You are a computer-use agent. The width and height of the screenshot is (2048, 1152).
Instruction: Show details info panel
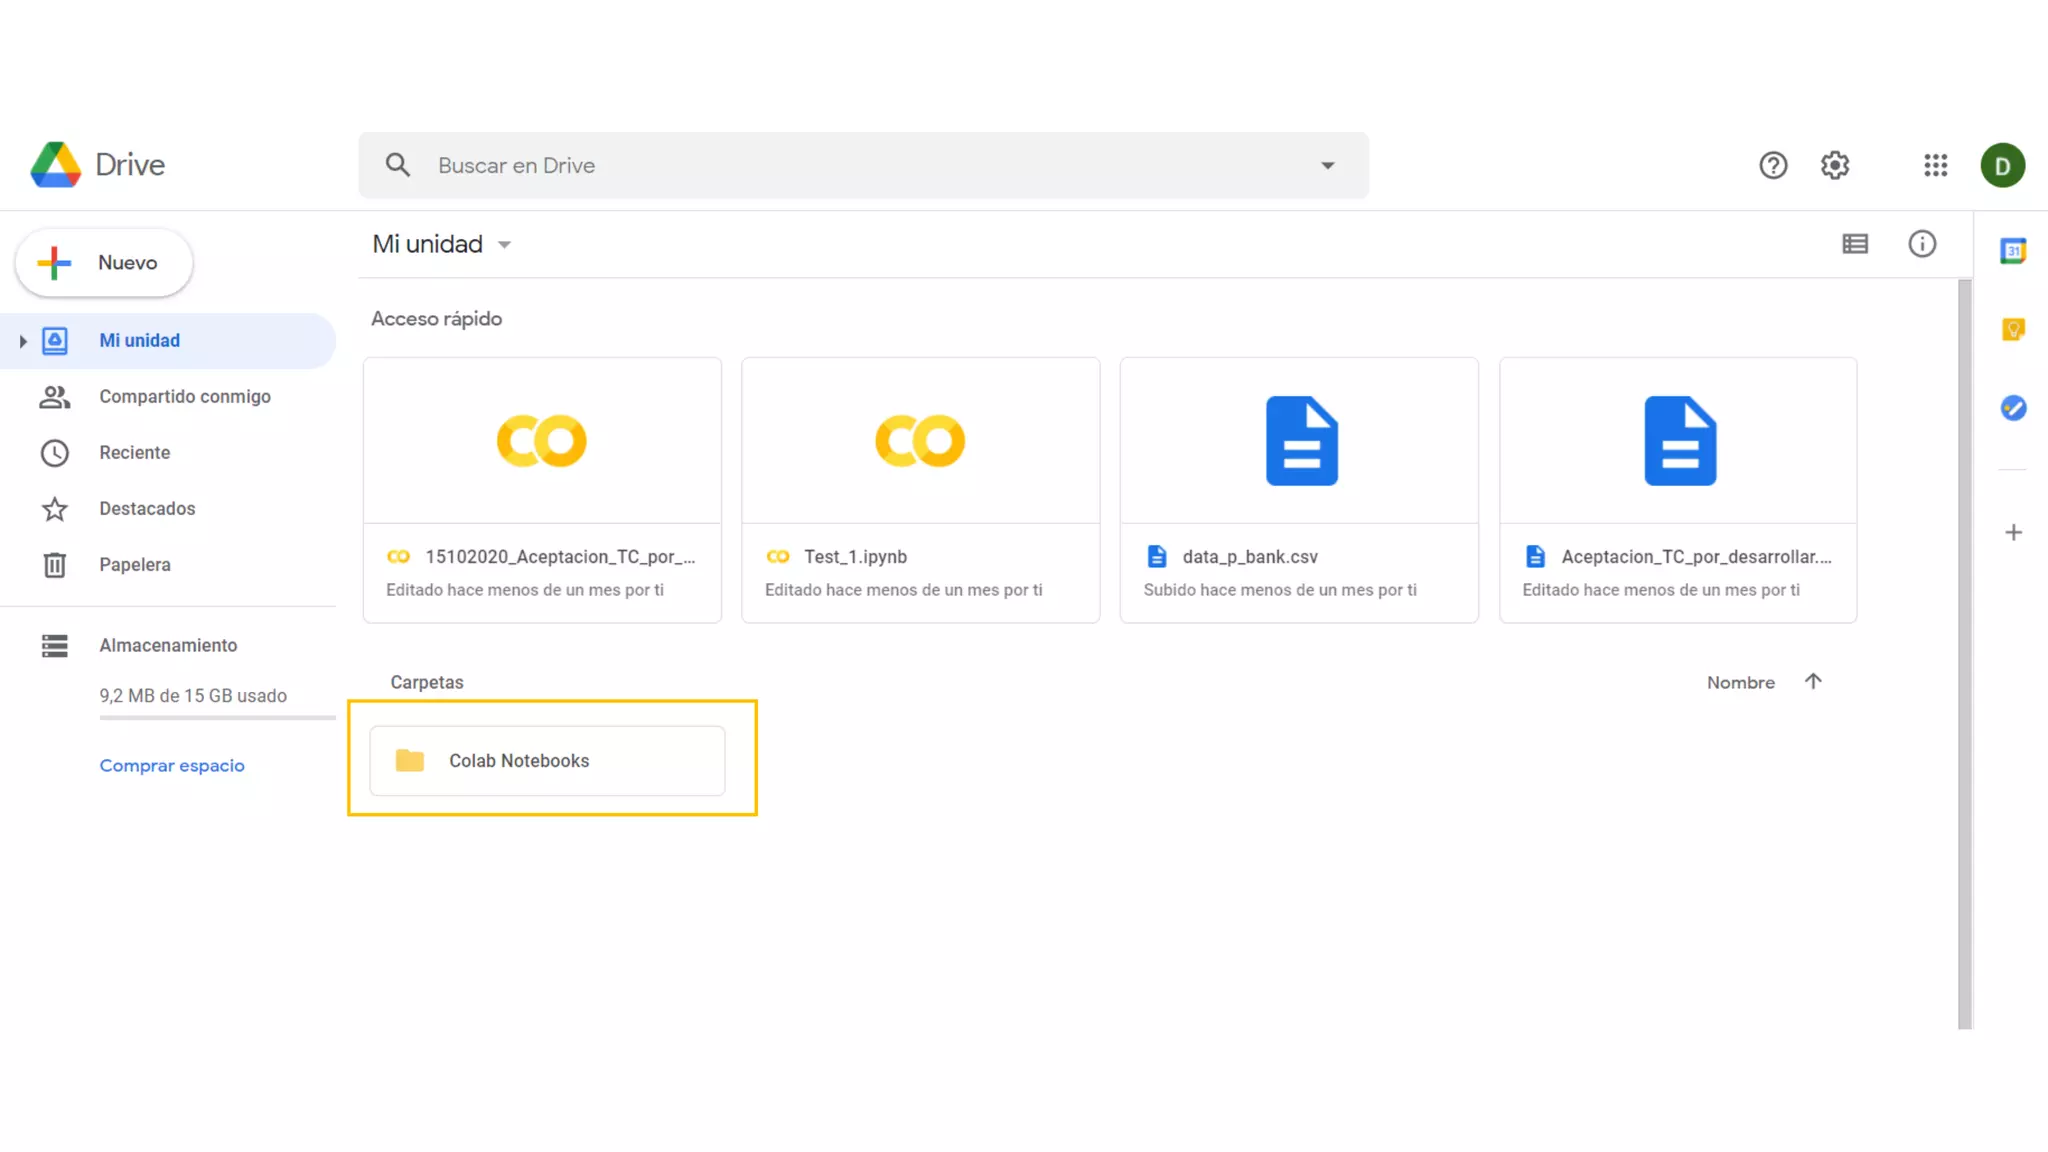point(1922,244)
